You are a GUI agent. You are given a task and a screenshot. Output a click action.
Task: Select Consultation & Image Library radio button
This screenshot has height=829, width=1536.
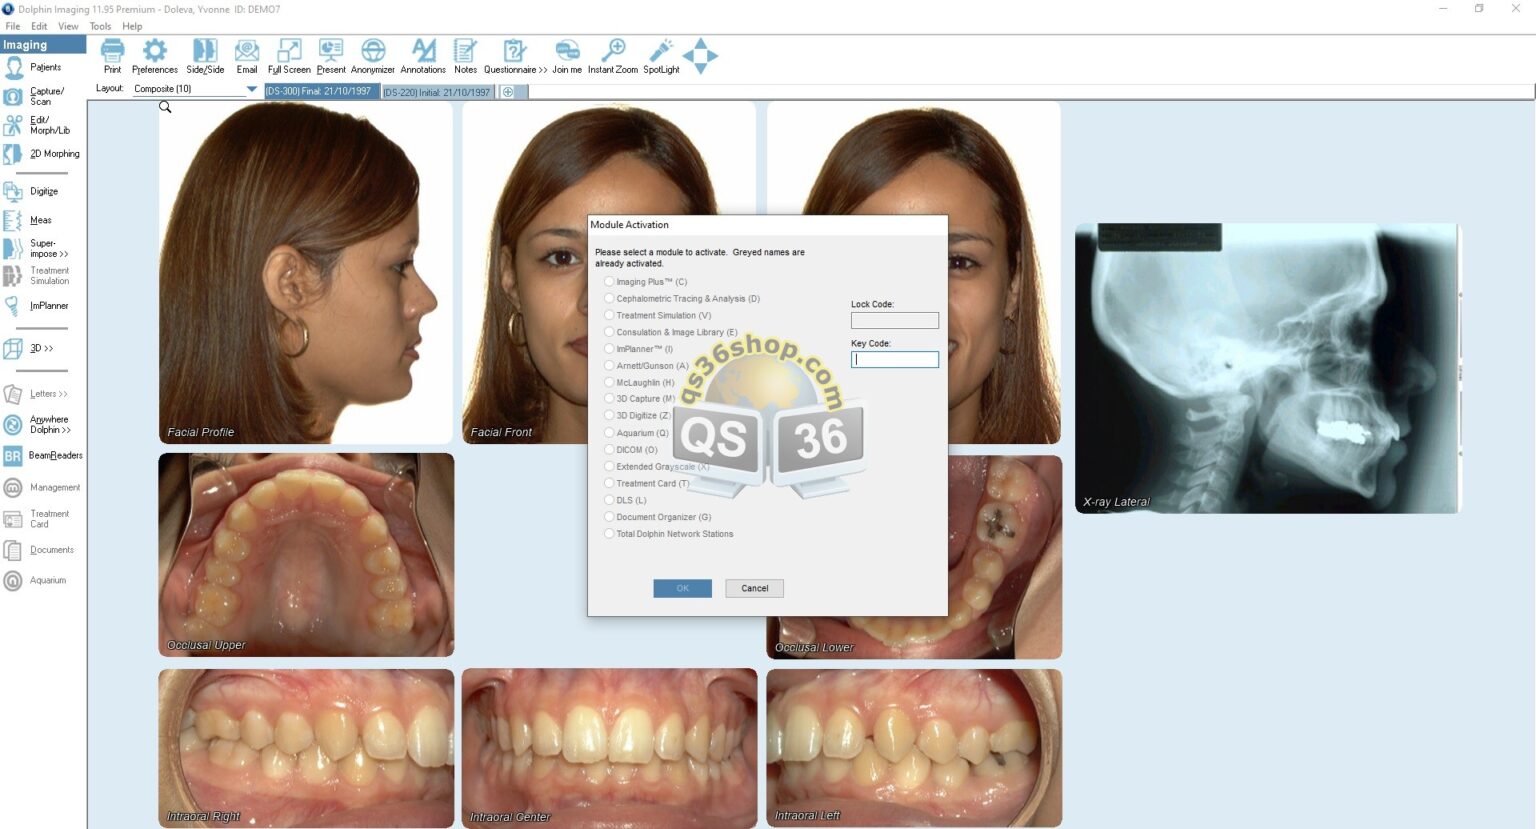pyautogui.click(x=609, y=332)
